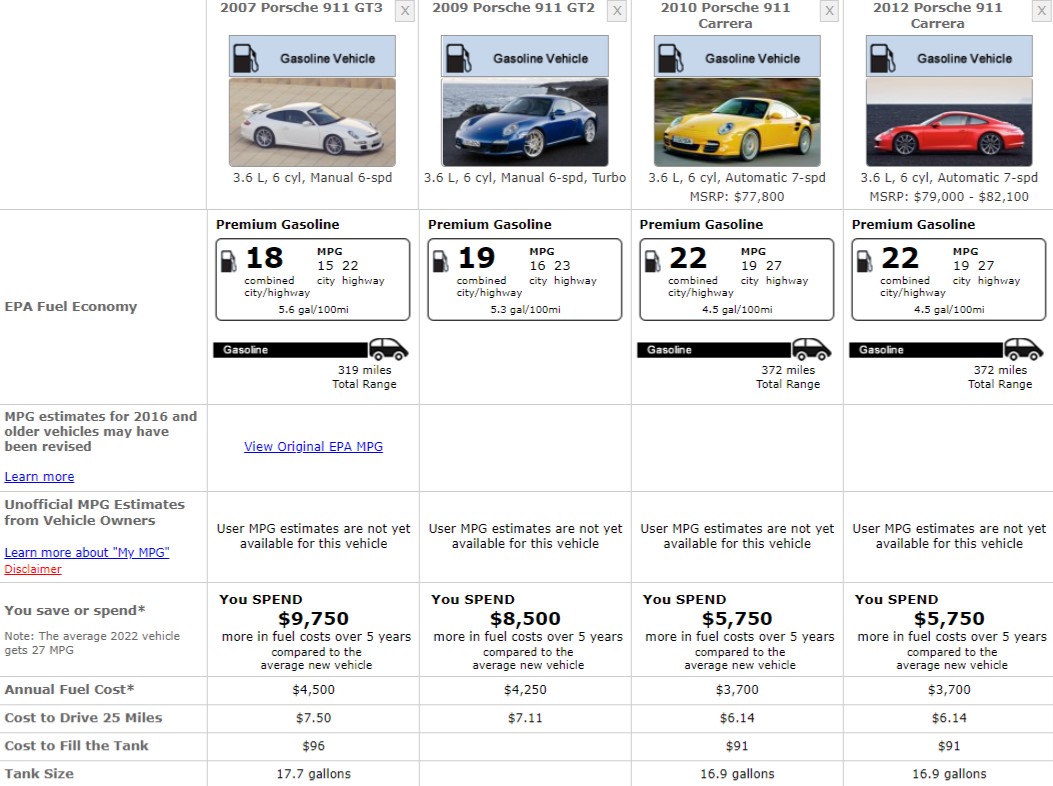The width and height of the screenshot is (1053, 786).
Task: Click fuel pump icon in 2012 Carrera MPG box
Action: [864, 261]
